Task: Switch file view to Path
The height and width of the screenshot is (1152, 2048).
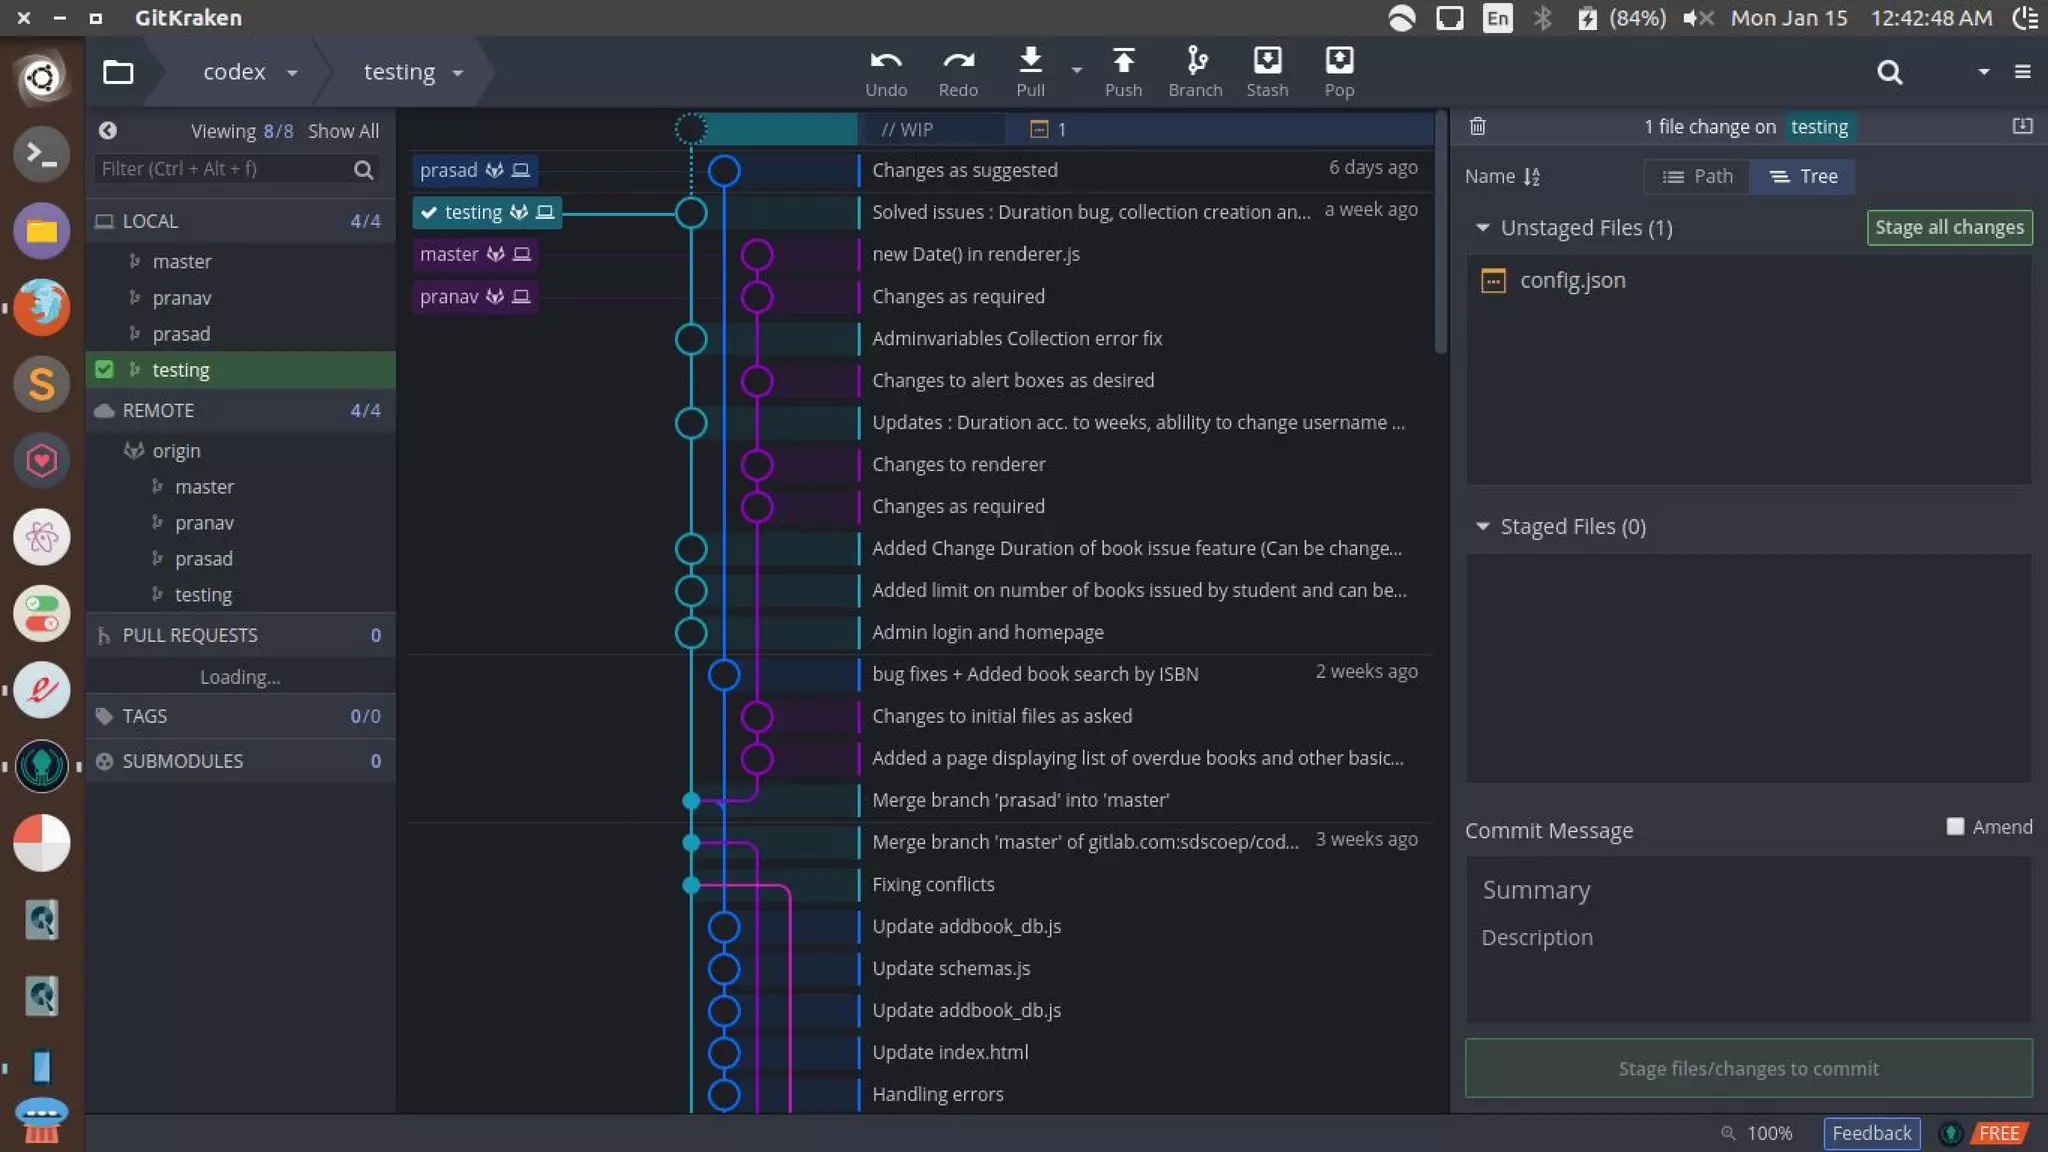Action: pyautogui.click(x=1697, y=176)
